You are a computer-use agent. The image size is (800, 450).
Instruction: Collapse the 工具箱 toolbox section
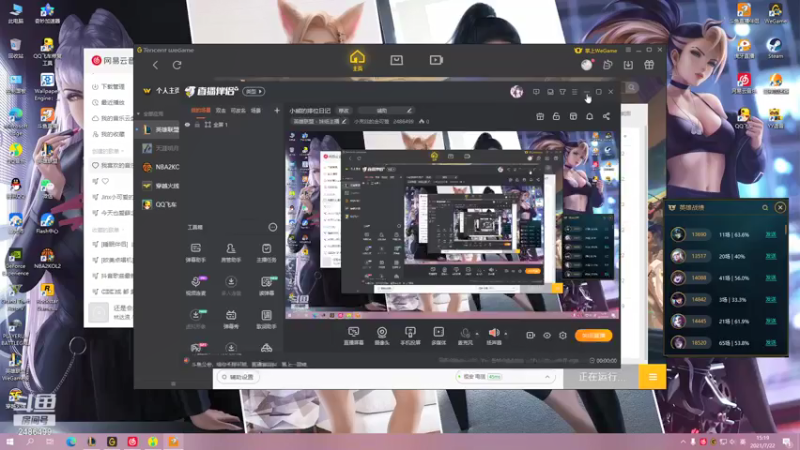tap(273, 227)
